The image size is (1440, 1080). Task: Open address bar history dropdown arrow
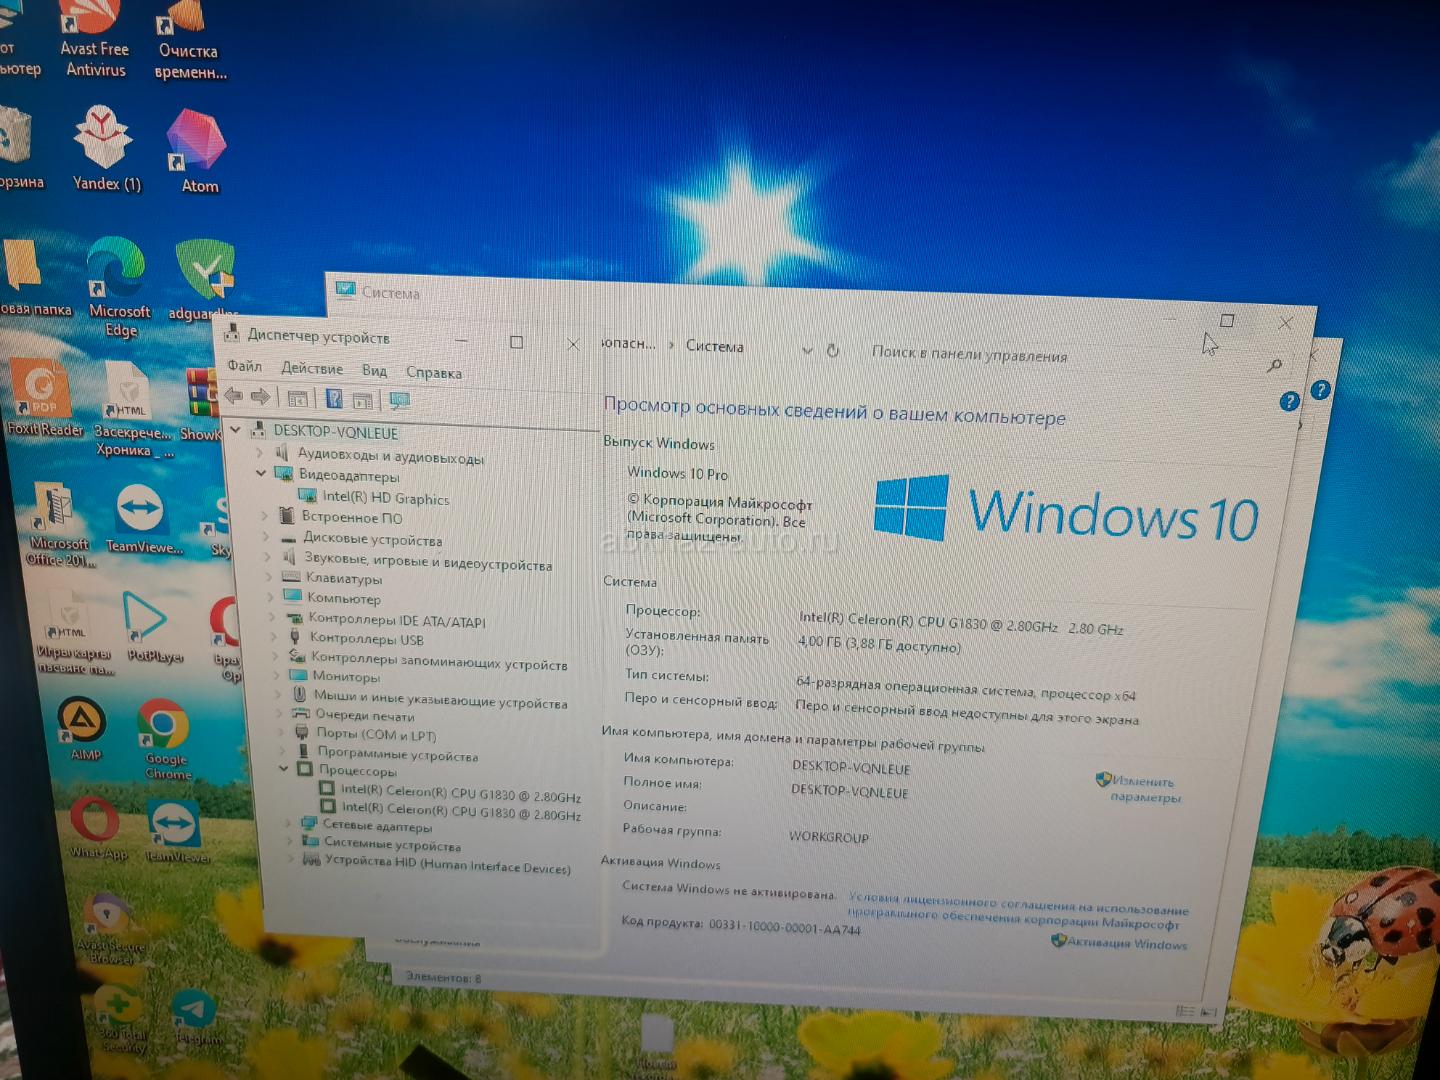807,350
